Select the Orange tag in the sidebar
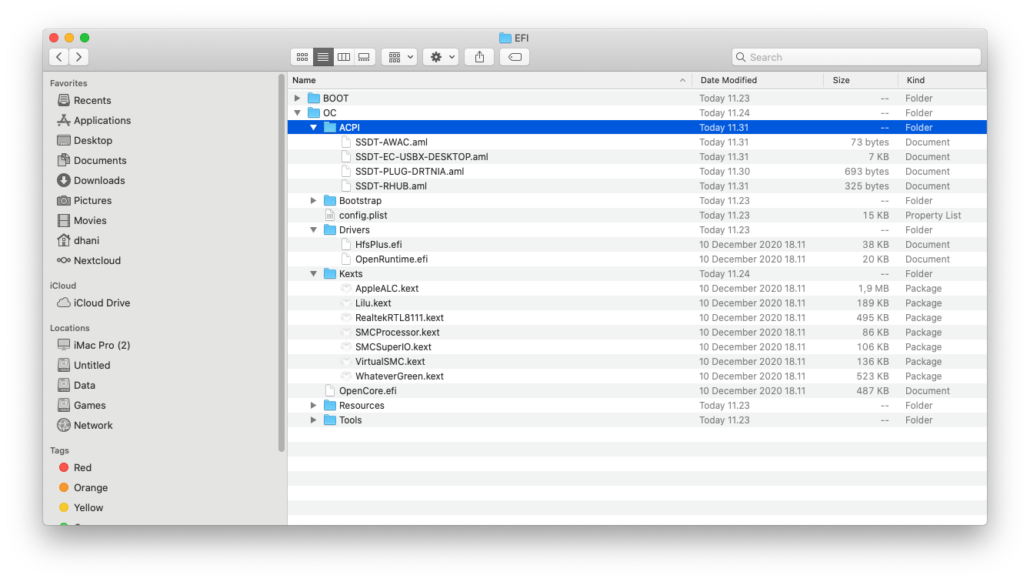Image resolution: width=1030 pixels, height=582 pixels. coord(90,488)
